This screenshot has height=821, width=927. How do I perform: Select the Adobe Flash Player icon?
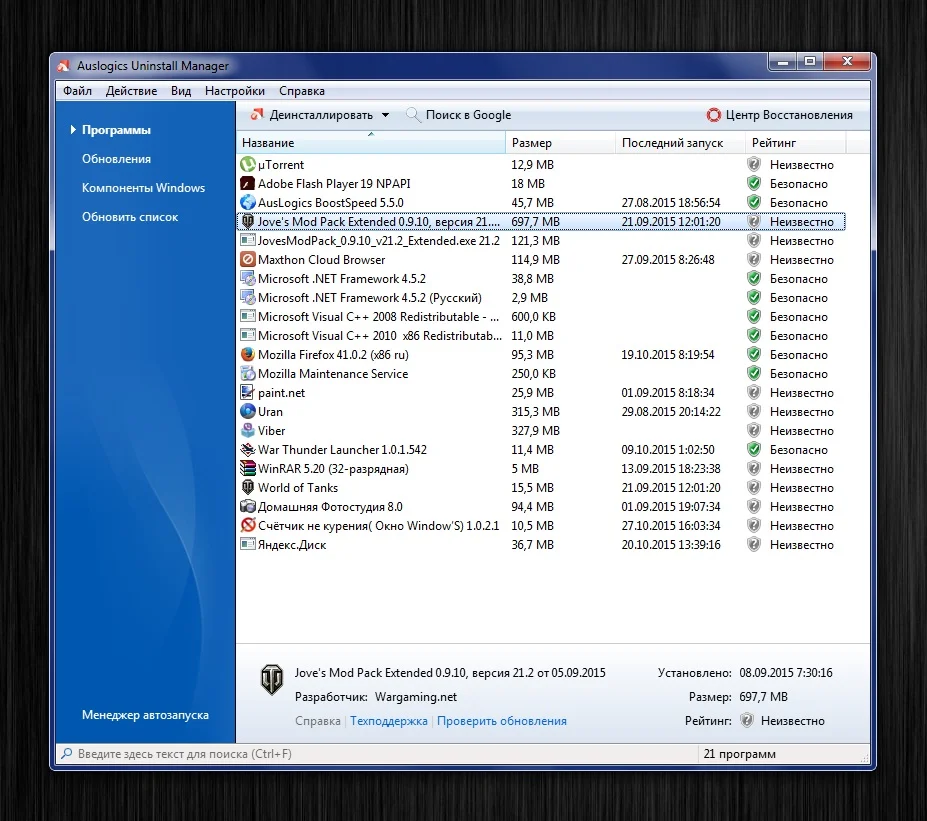(x=248, y=184)
